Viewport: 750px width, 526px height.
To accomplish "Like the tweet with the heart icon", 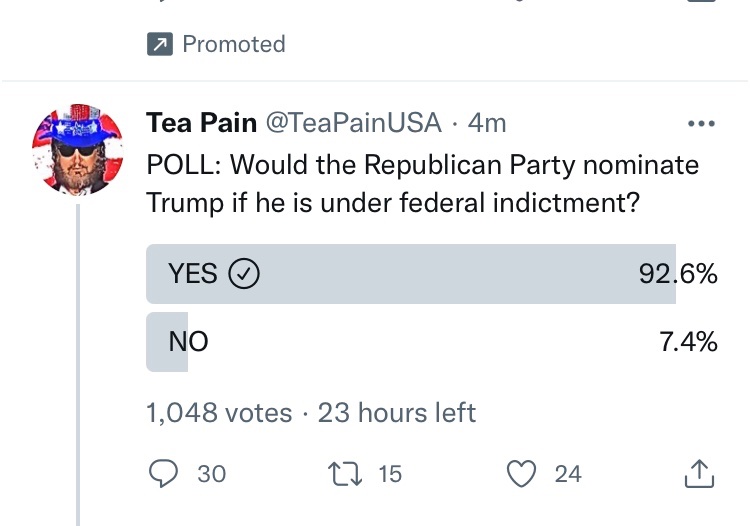I will (521, 473).
